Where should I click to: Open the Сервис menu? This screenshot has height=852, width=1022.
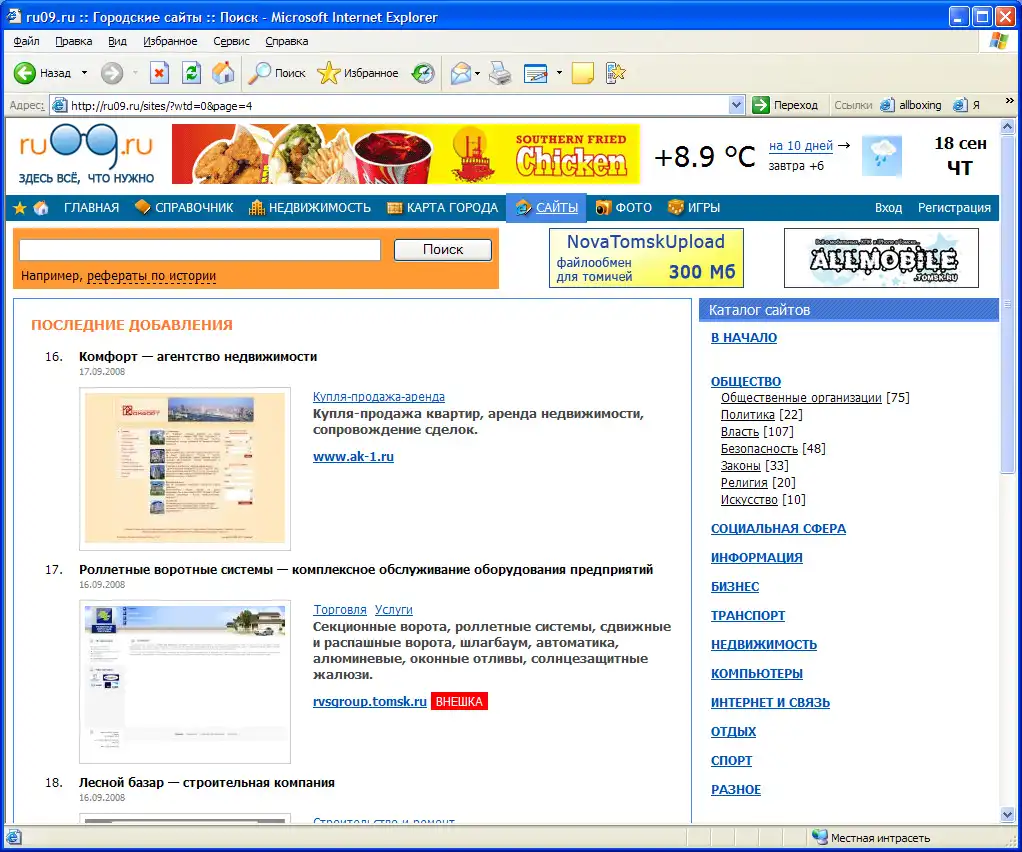[231, 41]
